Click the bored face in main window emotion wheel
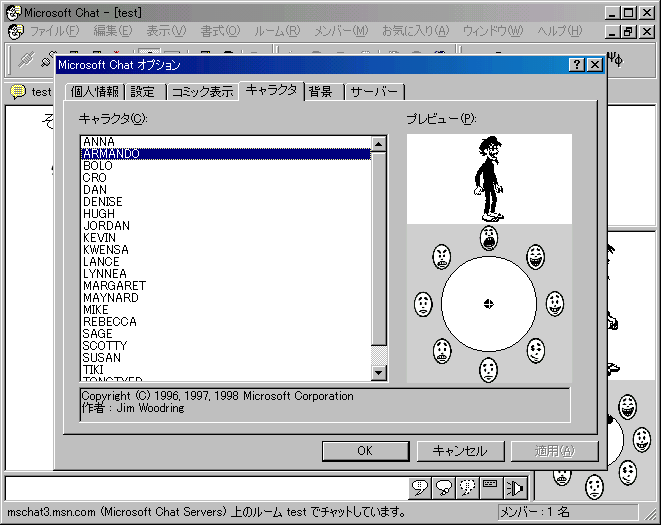This screenshot has height=525, width=661. click(x=594, y=486)
